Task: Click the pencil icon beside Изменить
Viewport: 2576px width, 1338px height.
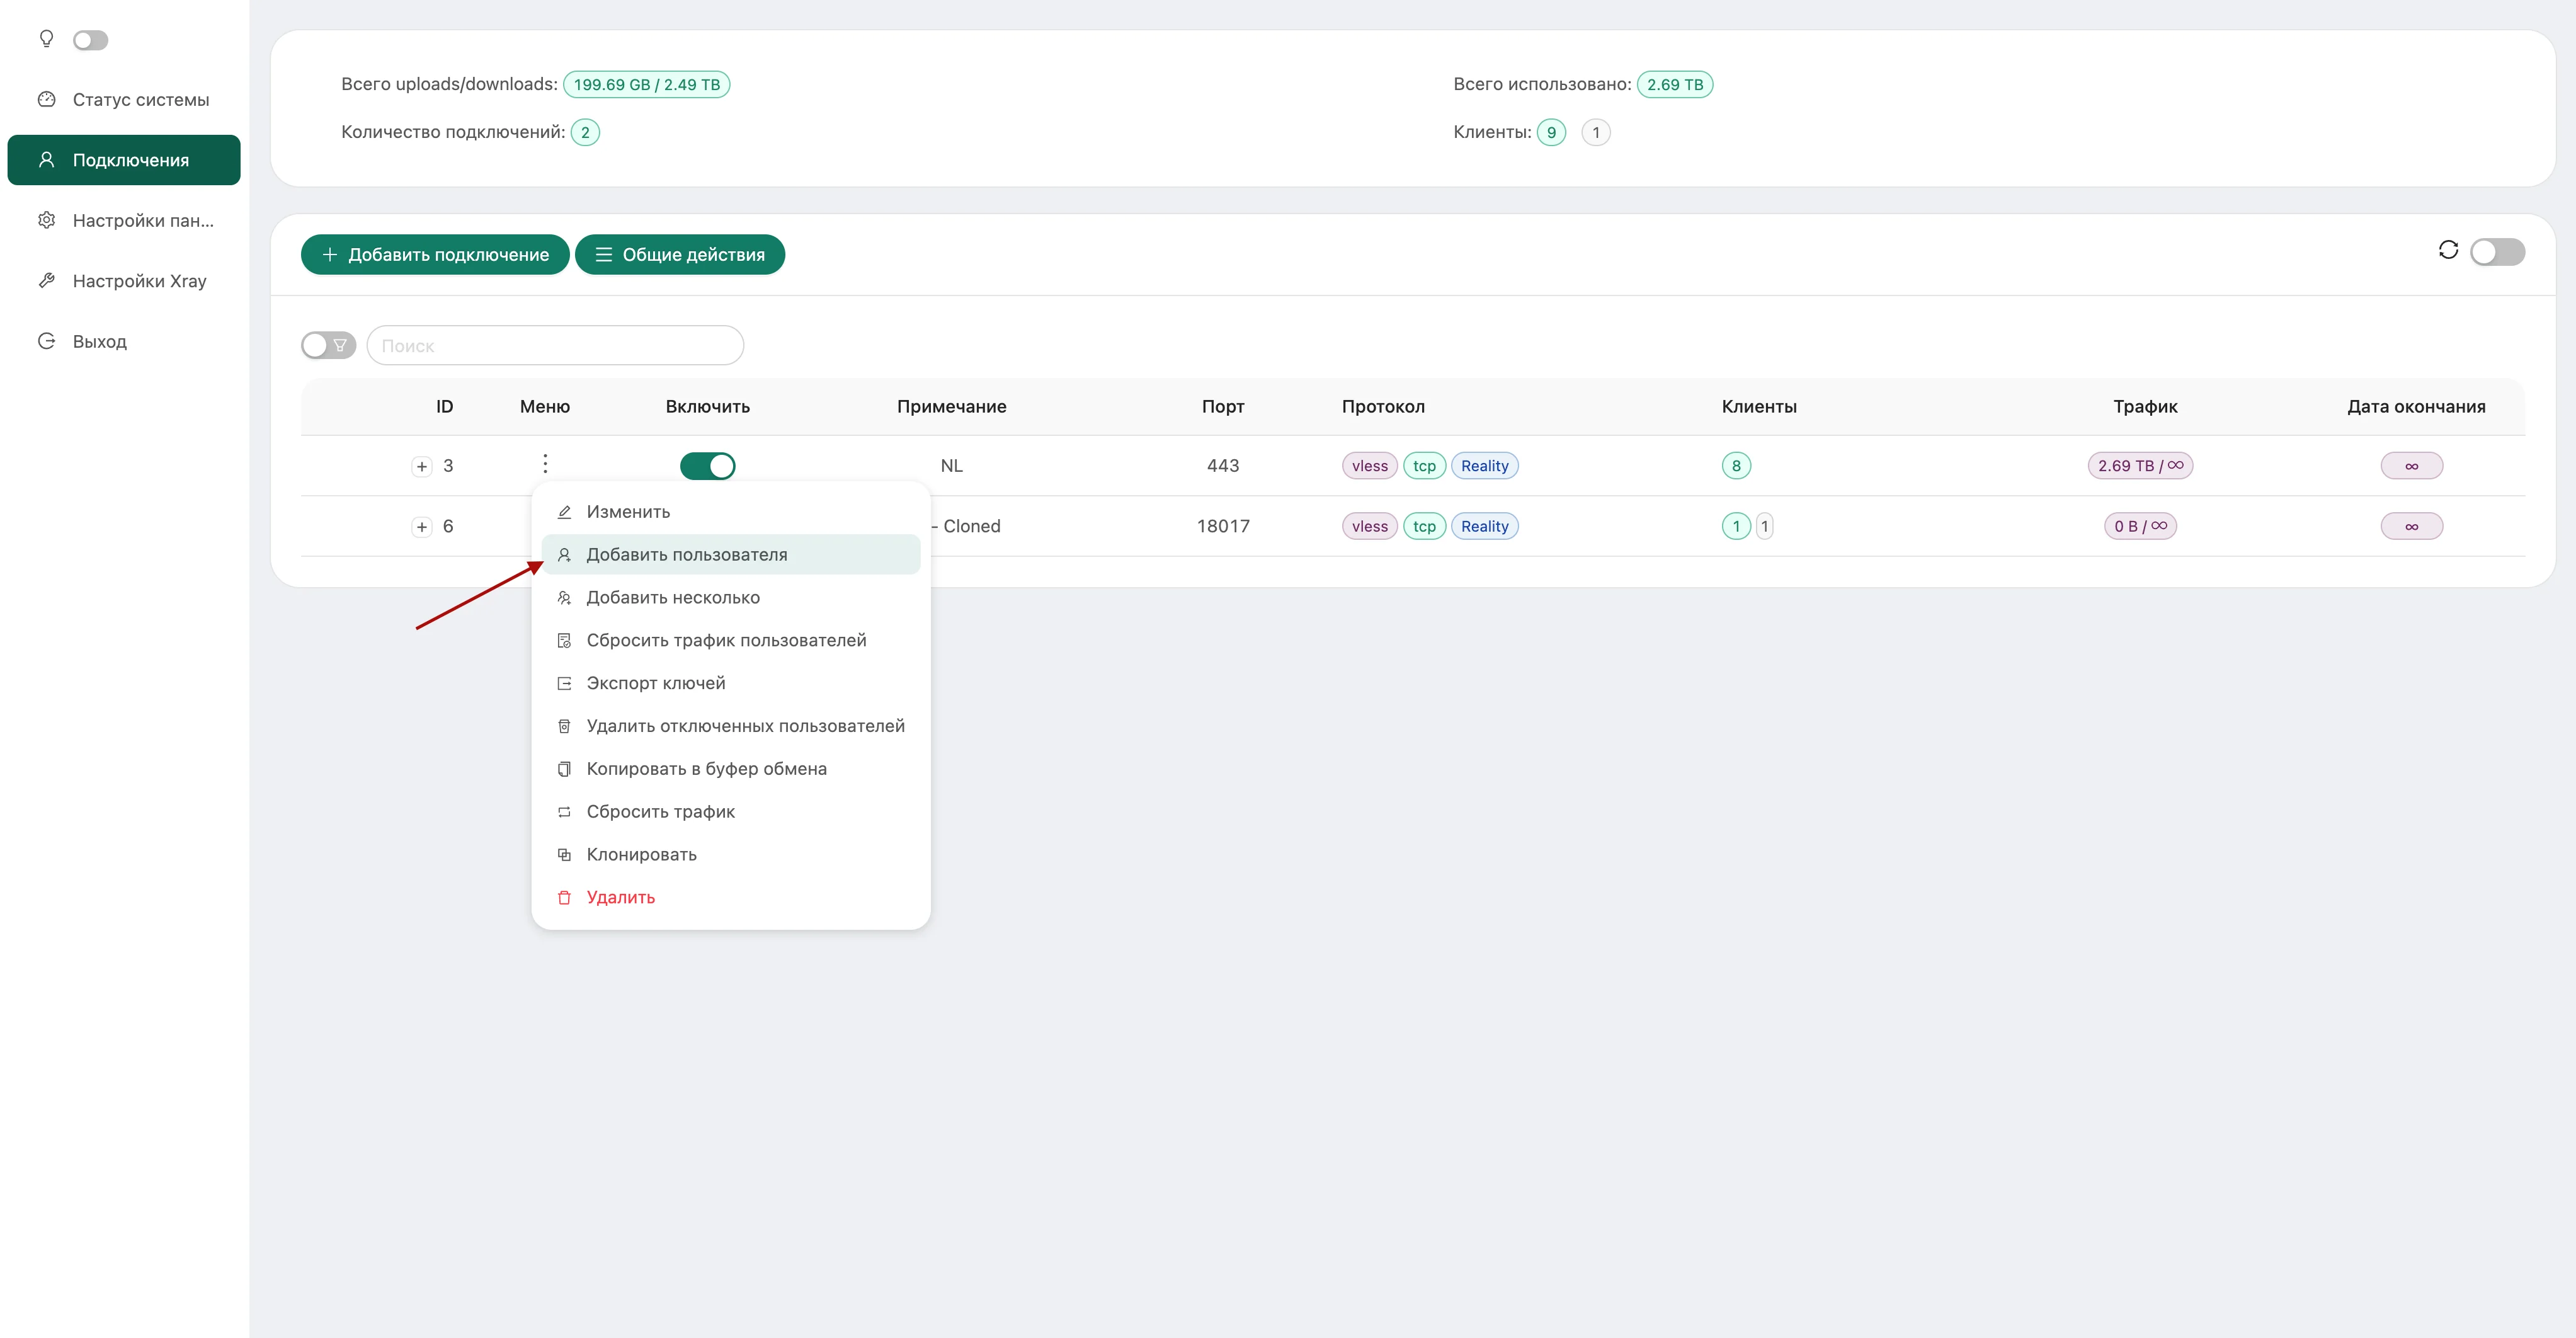Action: pos(564,512)
